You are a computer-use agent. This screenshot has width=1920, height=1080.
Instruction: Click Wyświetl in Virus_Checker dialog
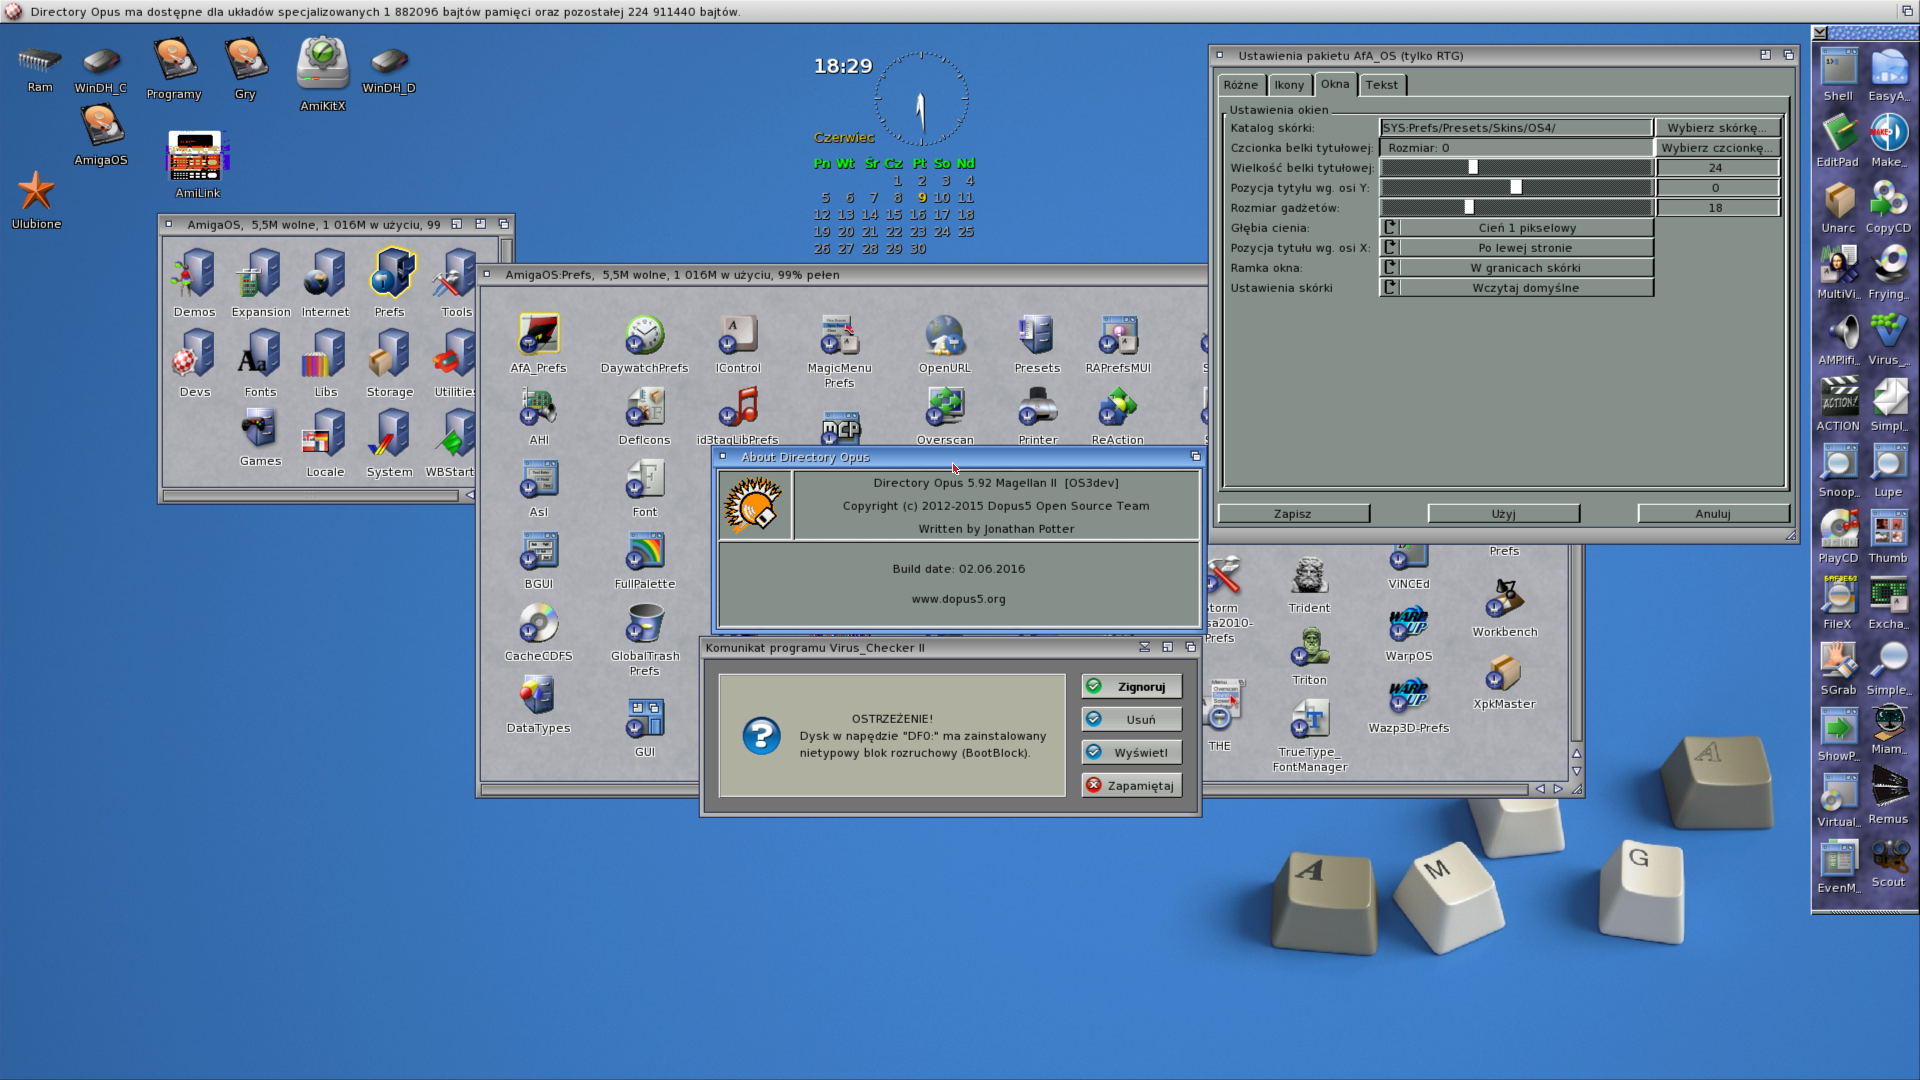(x=1132, y=753)
